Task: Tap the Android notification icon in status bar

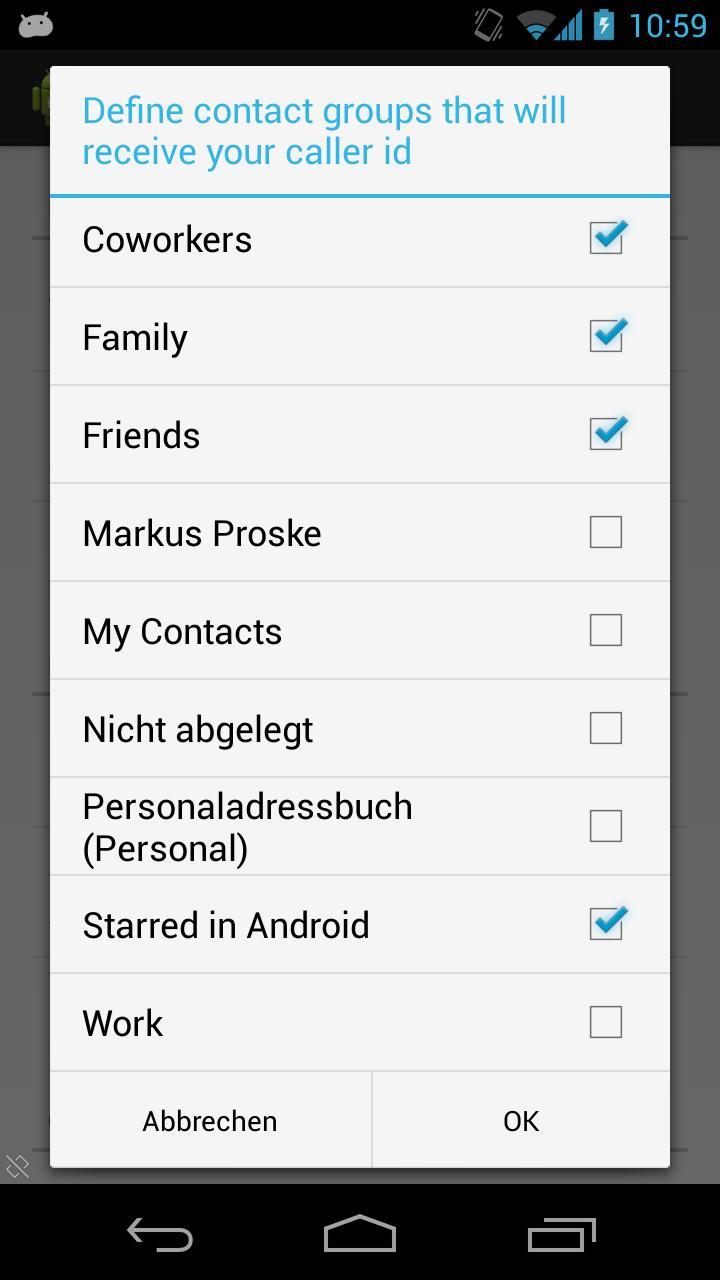Action: 35,25
